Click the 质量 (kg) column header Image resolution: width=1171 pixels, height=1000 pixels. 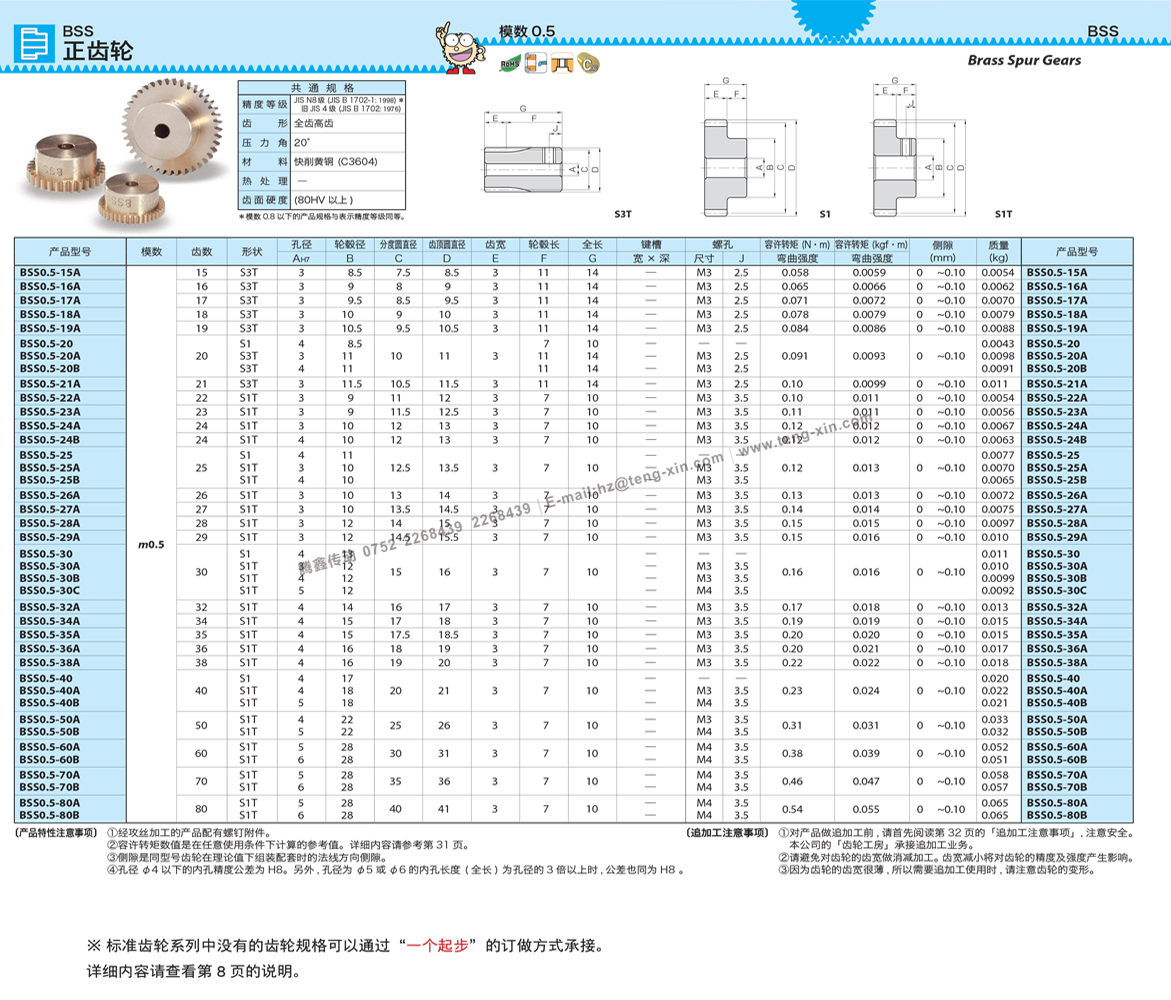coord(998,251)
